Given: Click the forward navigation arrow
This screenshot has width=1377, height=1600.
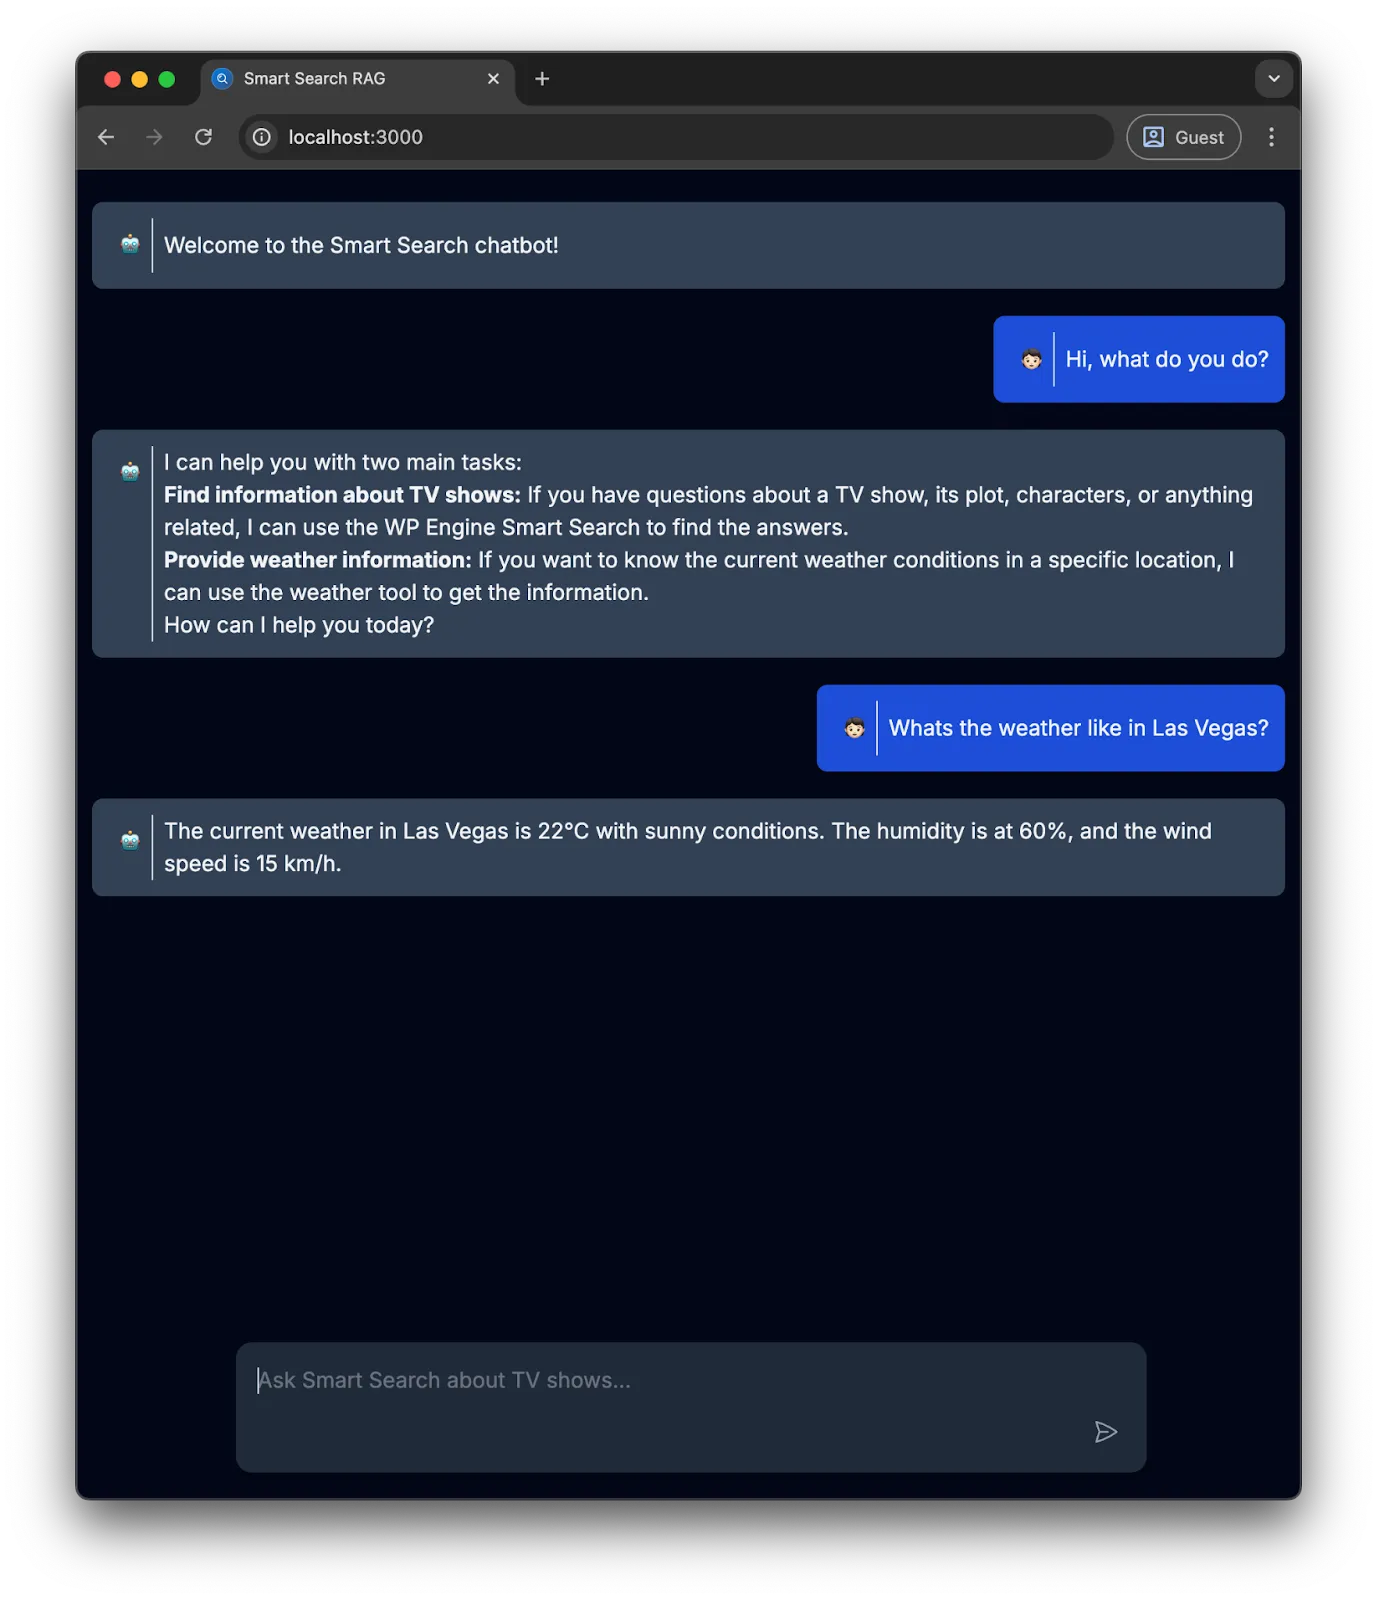Looking at the screenshot, I should [154, 137].
